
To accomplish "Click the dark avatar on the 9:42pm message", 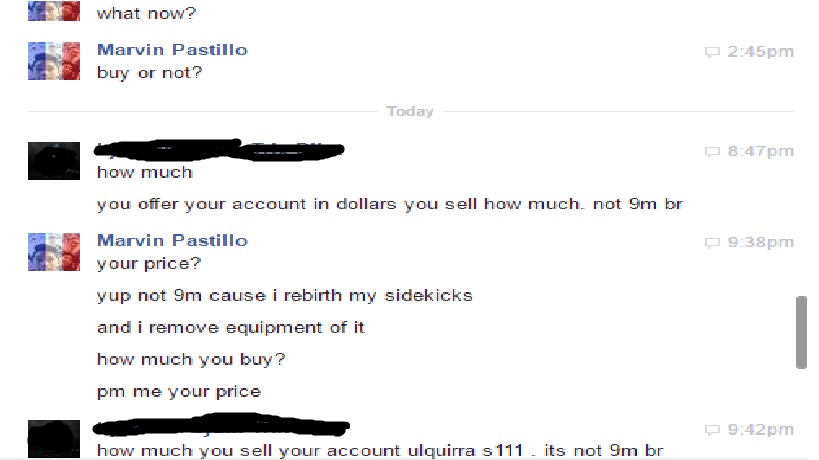I will click(x=54, y=440).
